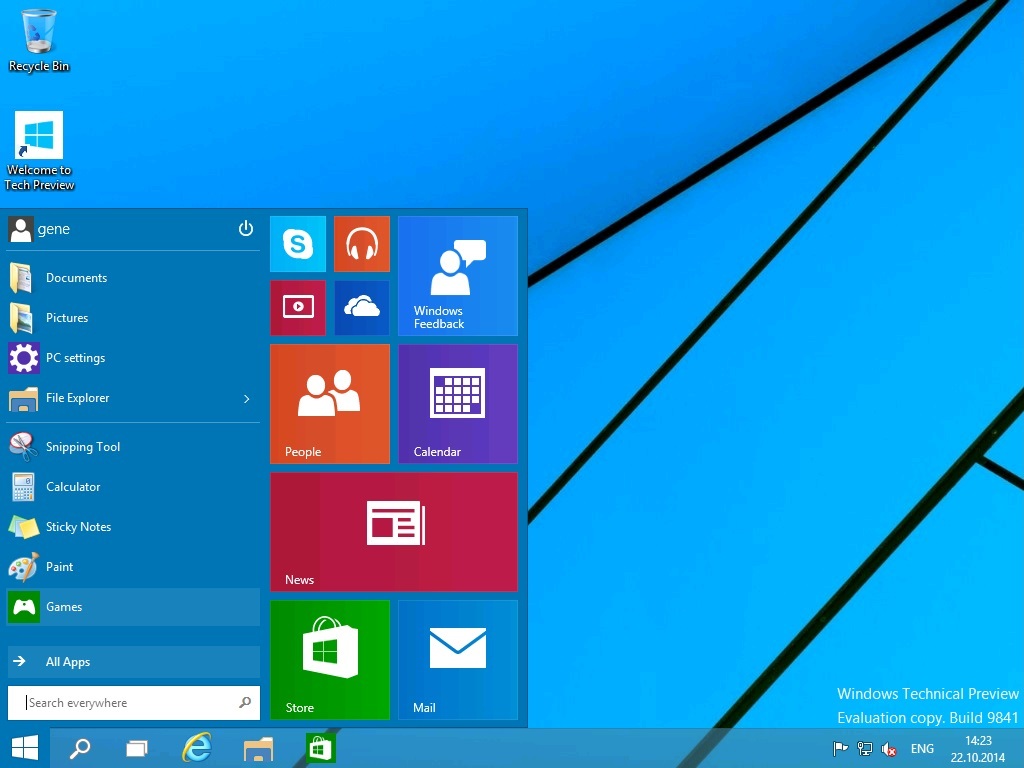Open the Calendar tile

point(457,404)
